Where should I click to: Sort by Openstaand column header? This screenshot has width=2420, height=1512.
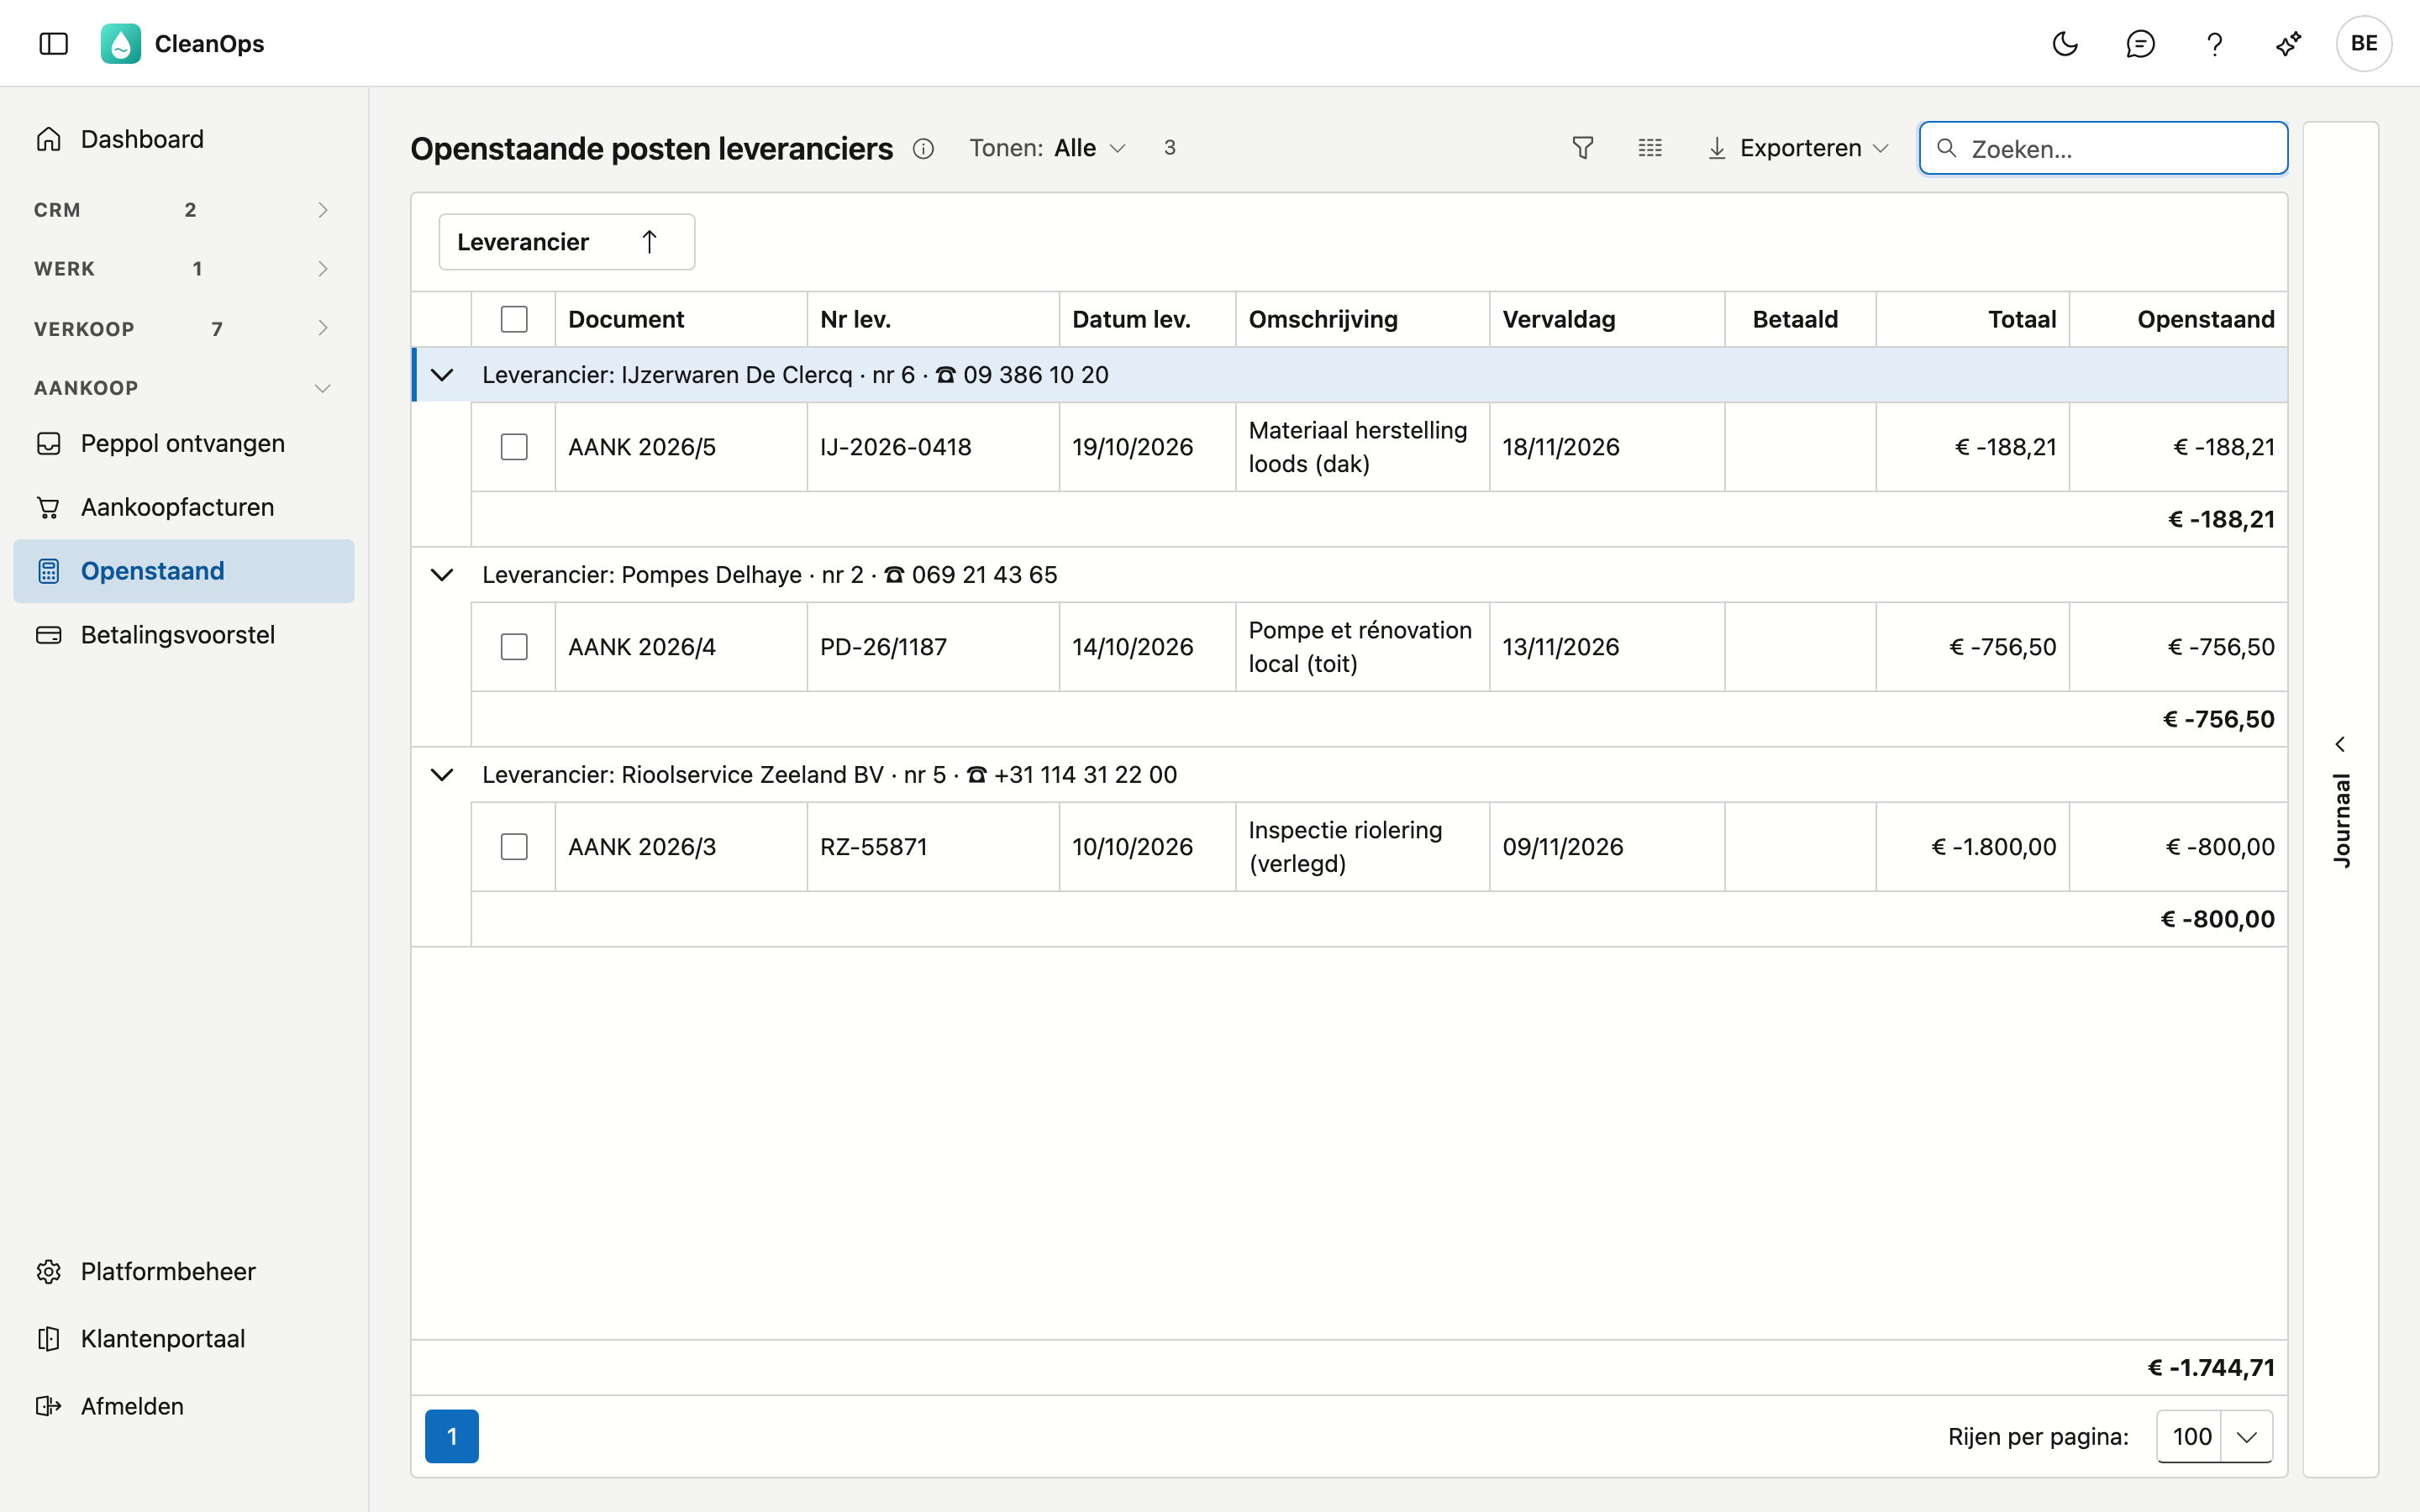tap(2178, 319)
